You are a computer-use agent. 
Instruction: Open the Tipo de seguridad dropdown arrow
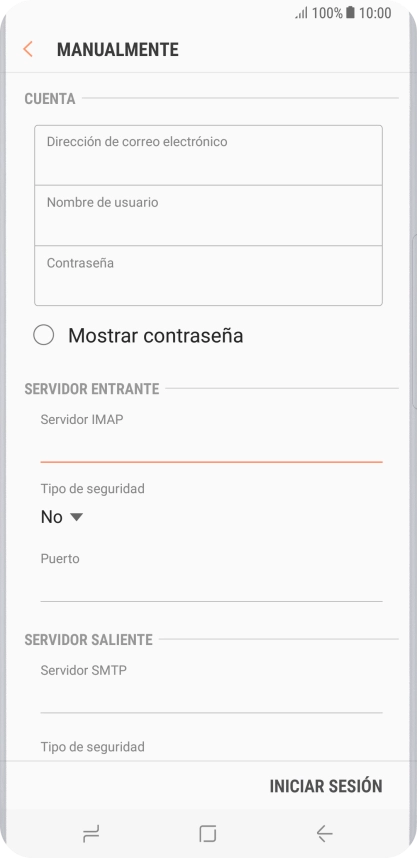77,517
